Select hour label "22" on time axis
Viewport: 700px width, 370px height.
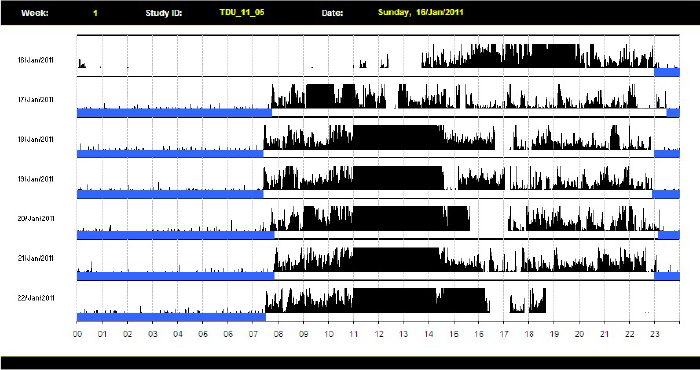pyautogui.click(x=629, y=333)
